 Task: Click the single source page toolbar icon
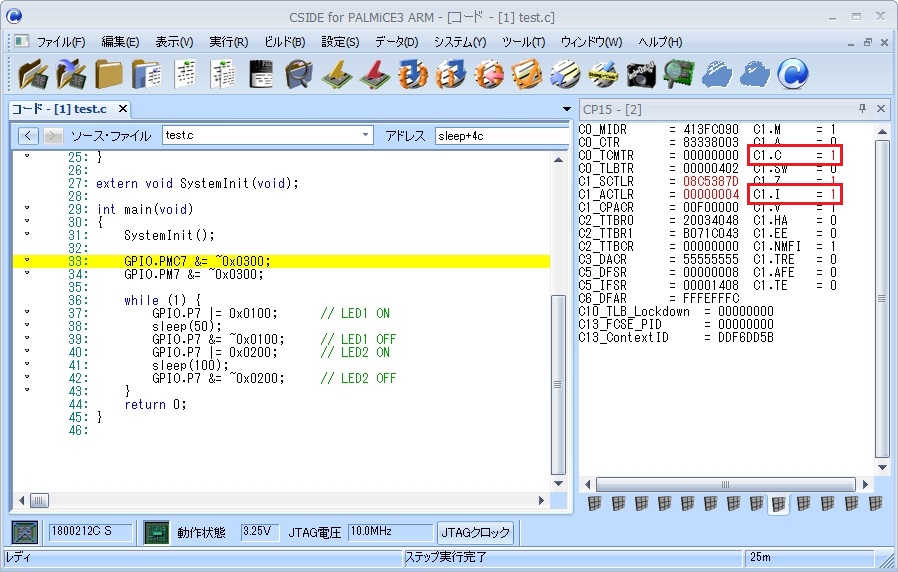click(x=185, y=74)
